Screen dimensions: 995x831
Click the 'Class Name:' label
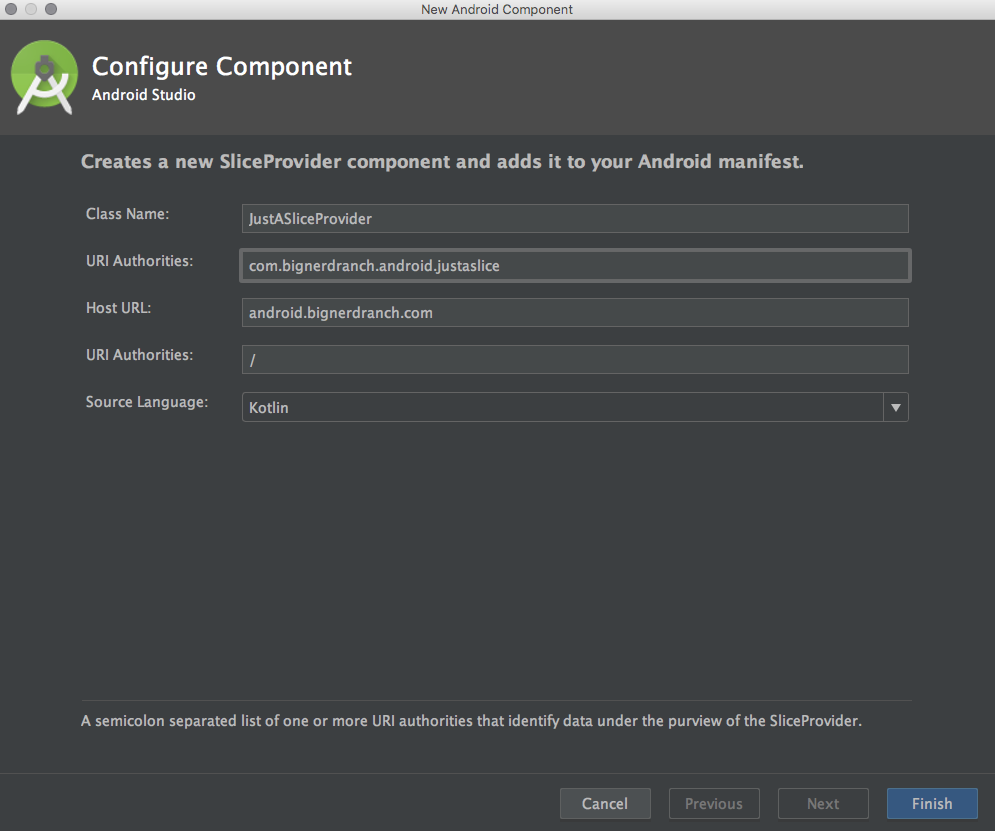(128, 214)
